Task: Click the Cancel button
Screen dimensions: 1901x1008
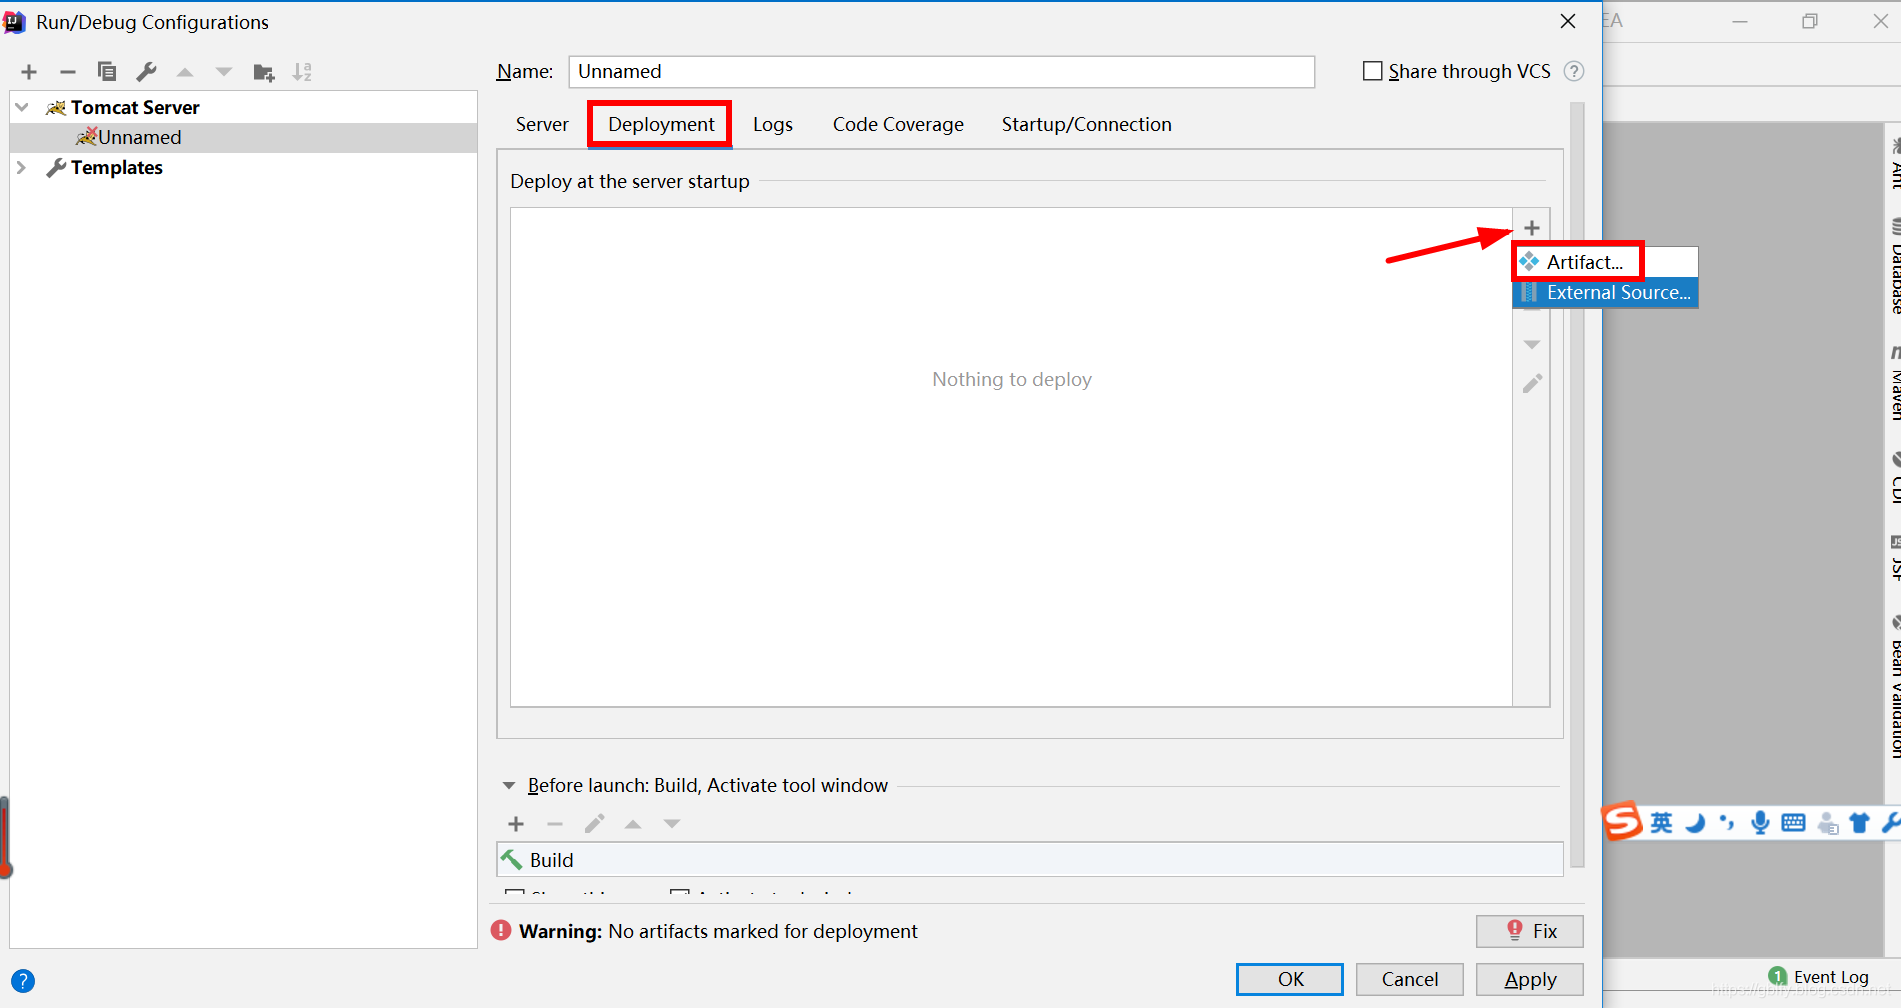Action: [x=1410, y=979]
